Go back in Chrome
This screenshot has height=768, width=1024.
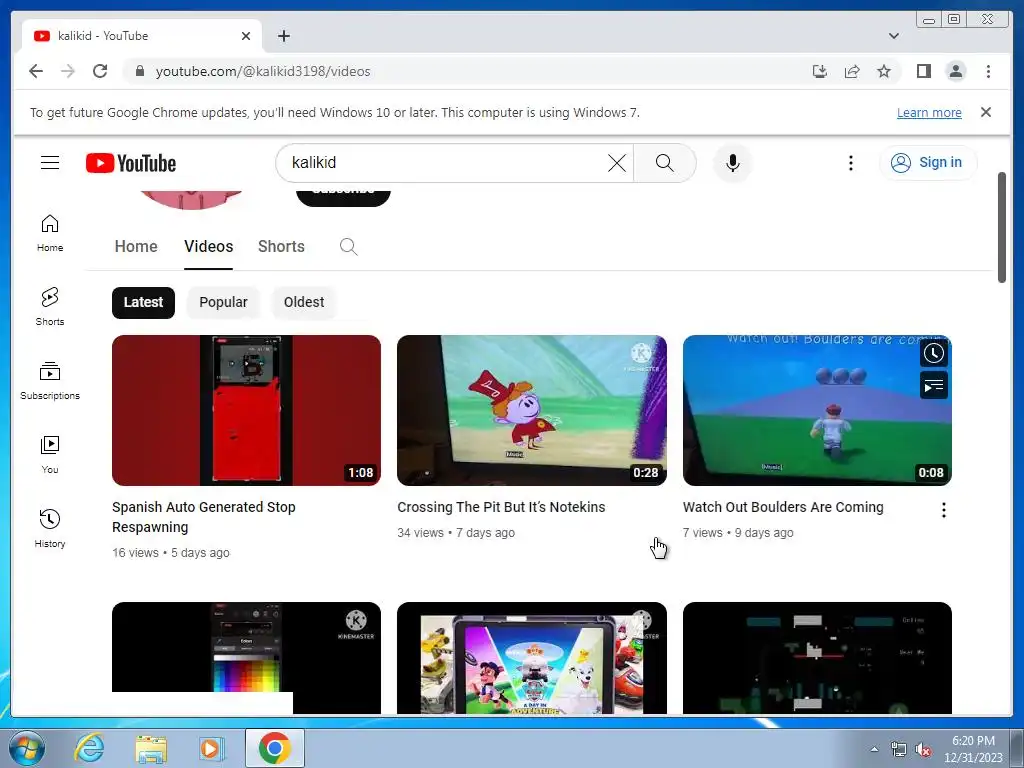(x=36, y=71)
